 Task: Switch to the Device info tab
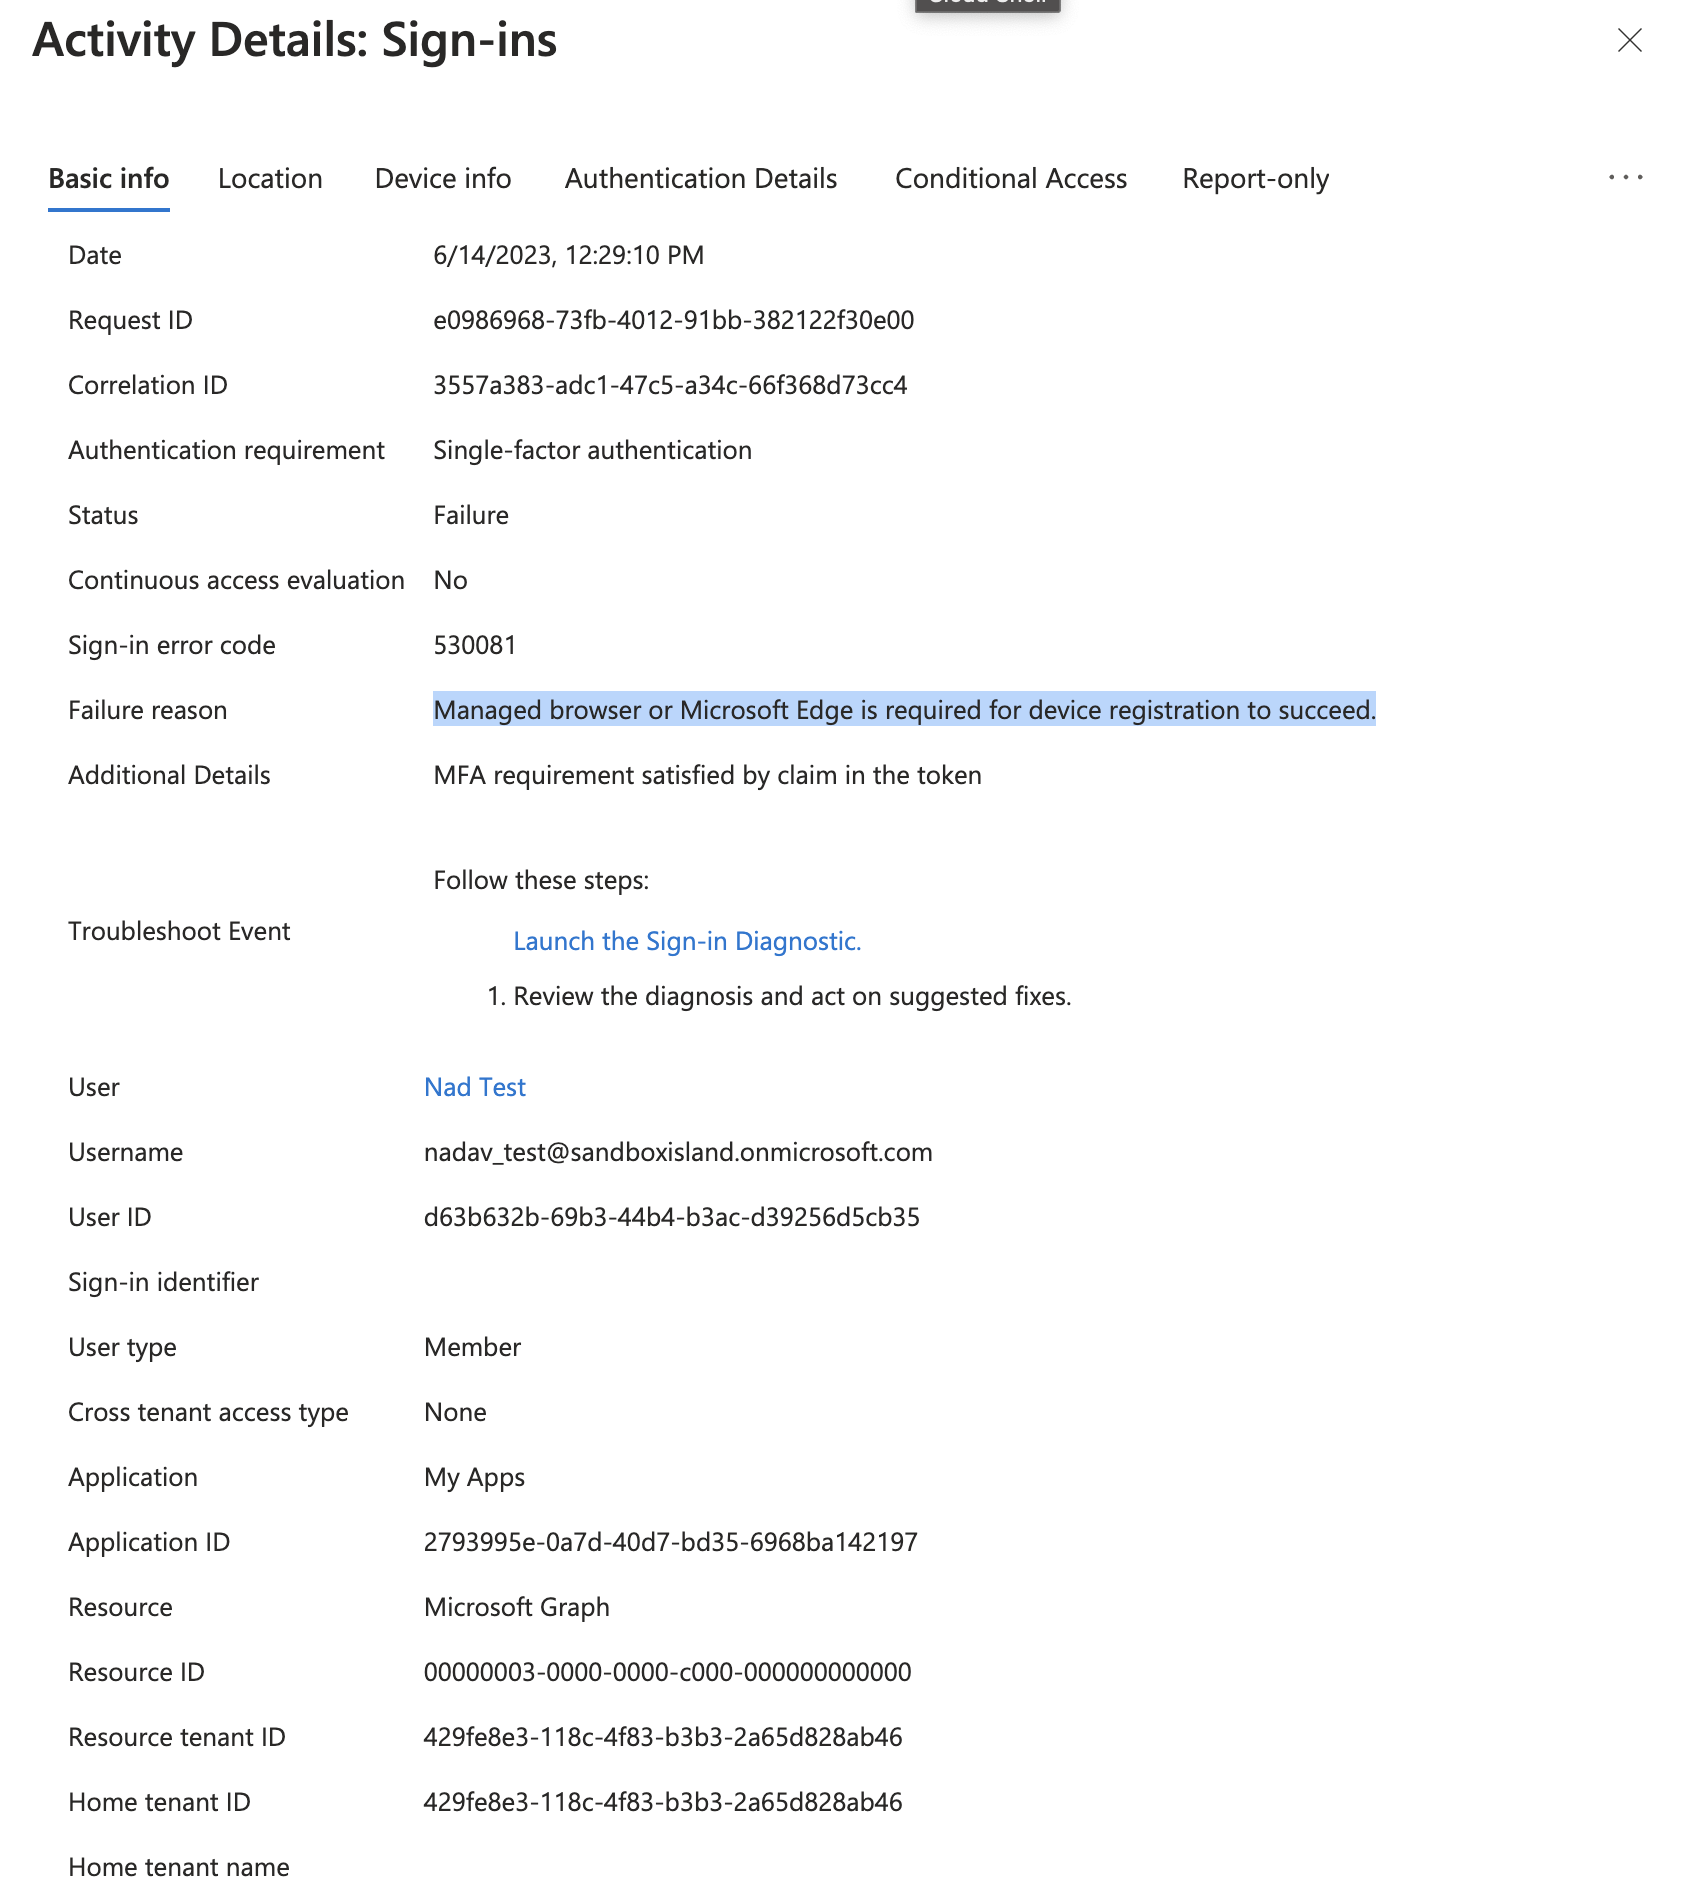pyautogui.click(x=442, y=178)
